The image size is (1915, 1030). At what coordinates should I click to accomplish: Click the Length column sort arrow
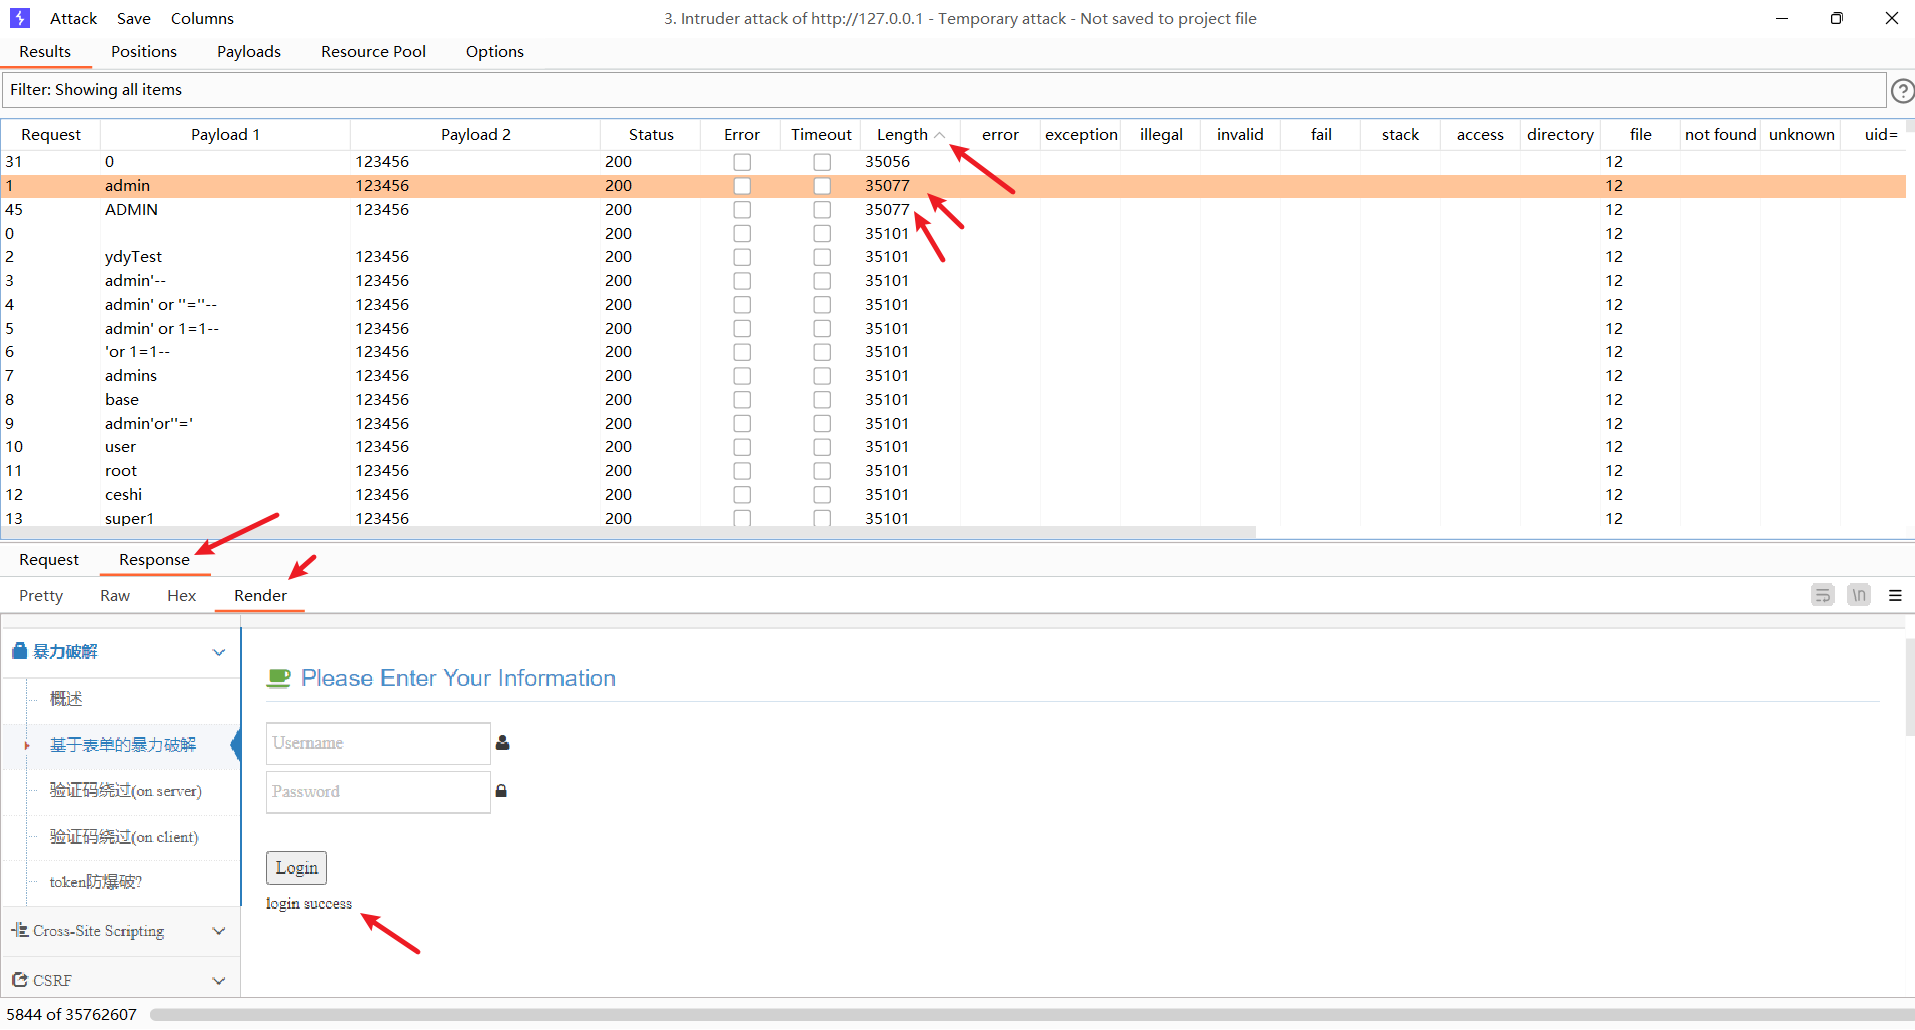[x=940, y=135]
